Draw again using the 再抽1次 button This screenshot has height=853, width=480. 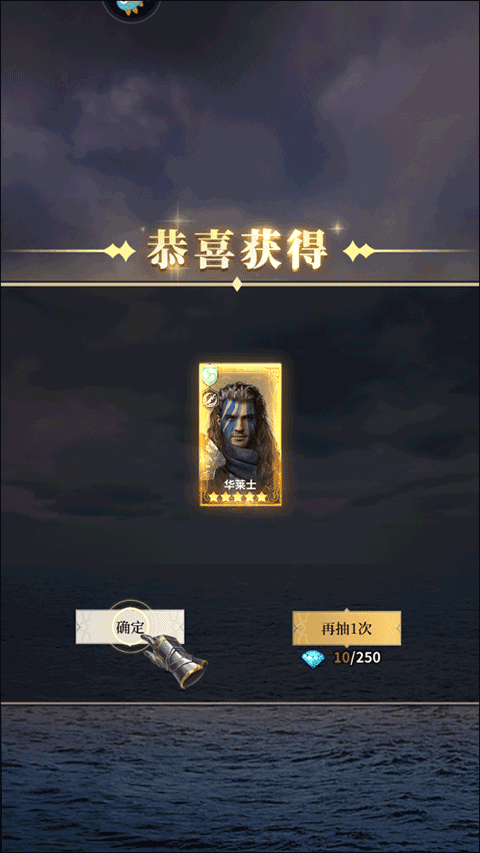(x=346, y=628)
